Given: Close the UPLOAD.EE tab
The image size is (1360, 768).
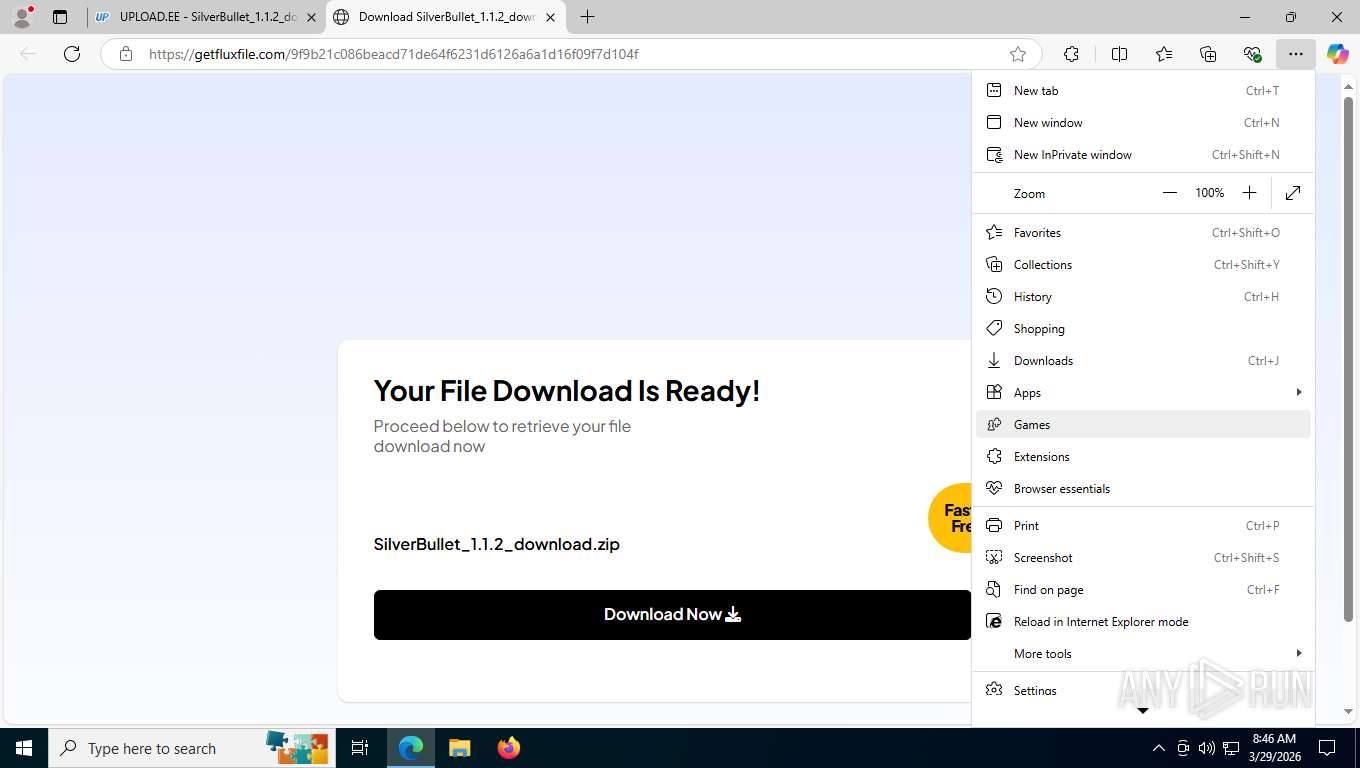Looking at the screenshot, I should pyautogui.click(x=311, y=17).
